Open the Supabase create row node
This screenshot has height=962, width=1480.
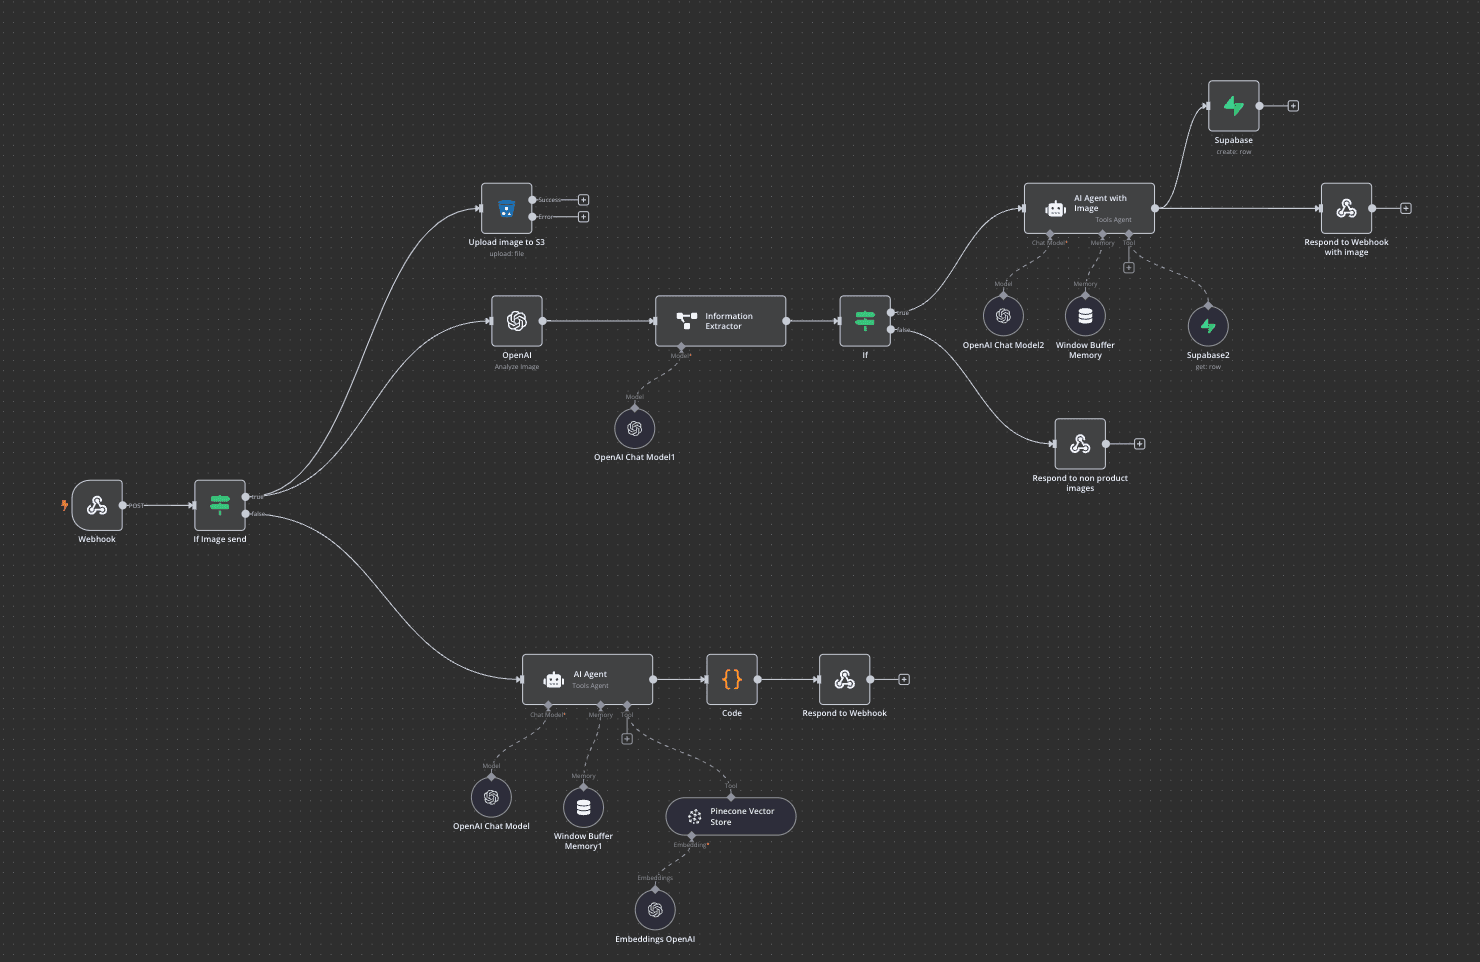tap(1234, 106)
